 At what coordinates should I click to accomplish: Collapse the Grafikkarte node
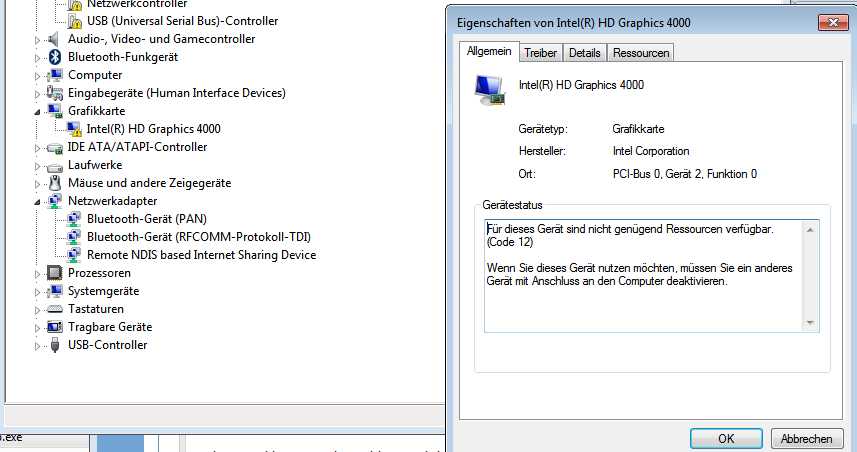point(37,112)
